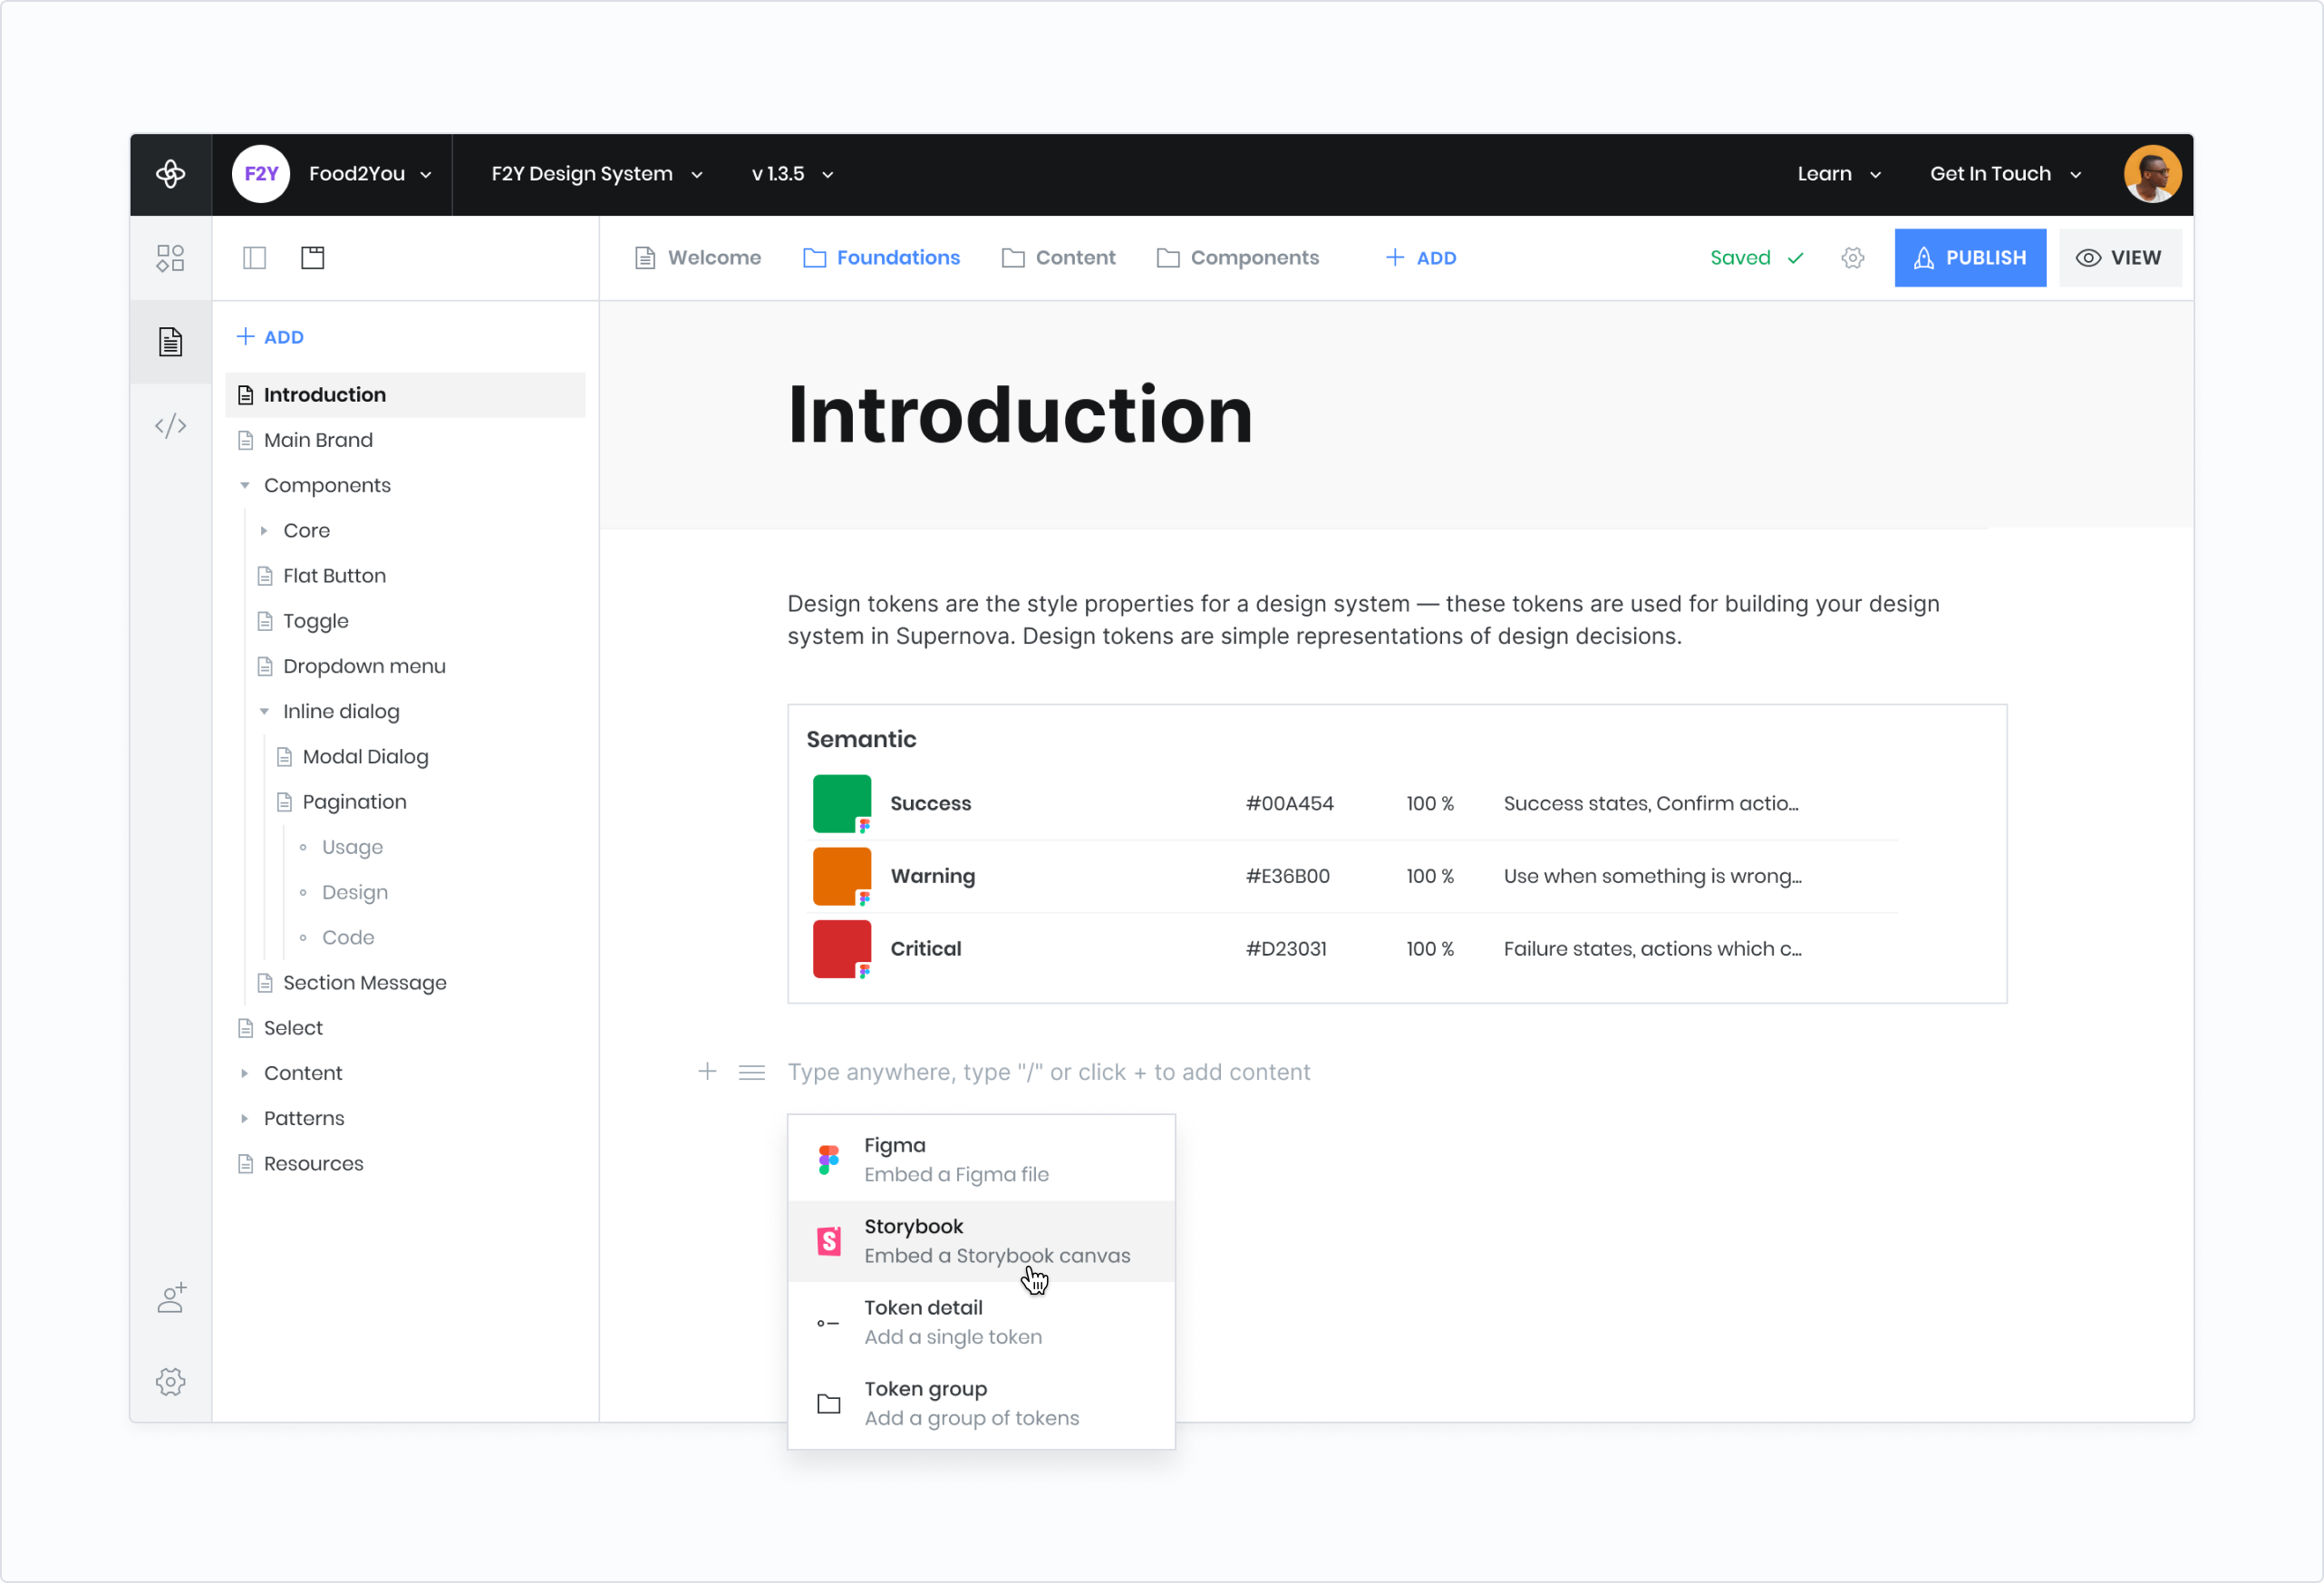Click the VIEW button
Viewport: 2324px width, 1583px height.
tap(2119, 258)
